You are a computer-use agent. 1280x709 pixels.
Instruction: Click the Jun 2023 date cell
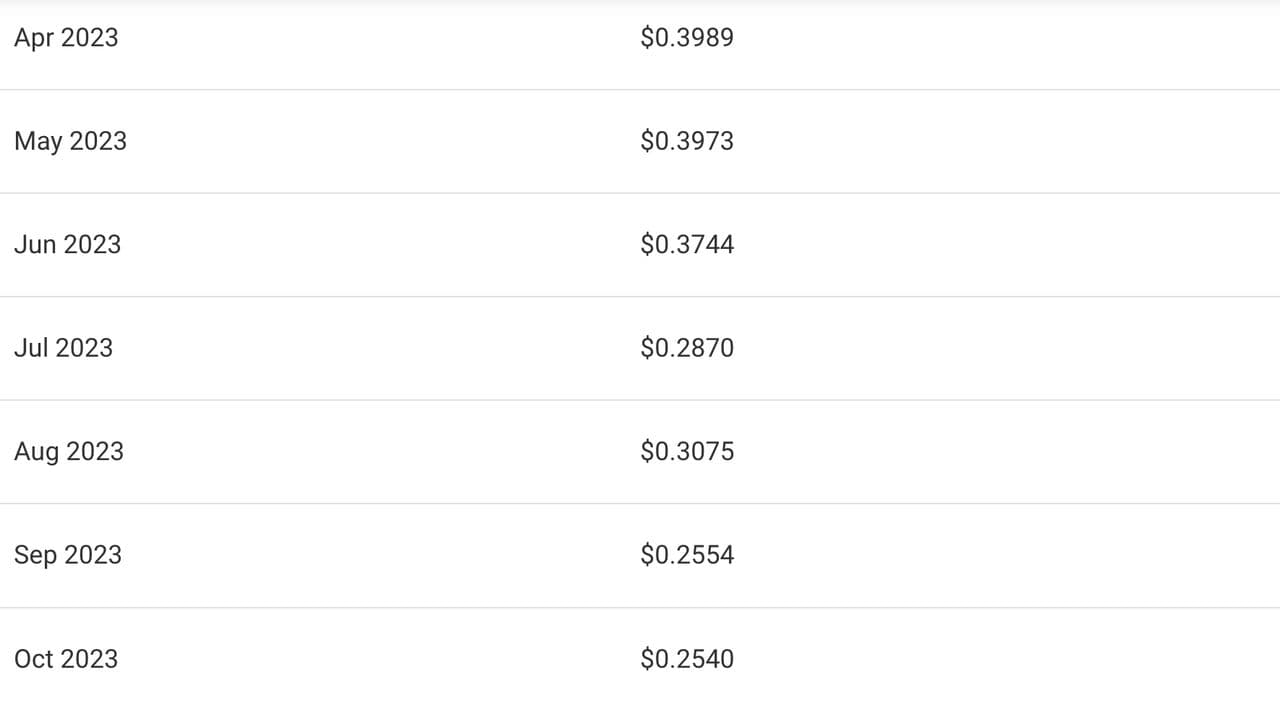67,245
